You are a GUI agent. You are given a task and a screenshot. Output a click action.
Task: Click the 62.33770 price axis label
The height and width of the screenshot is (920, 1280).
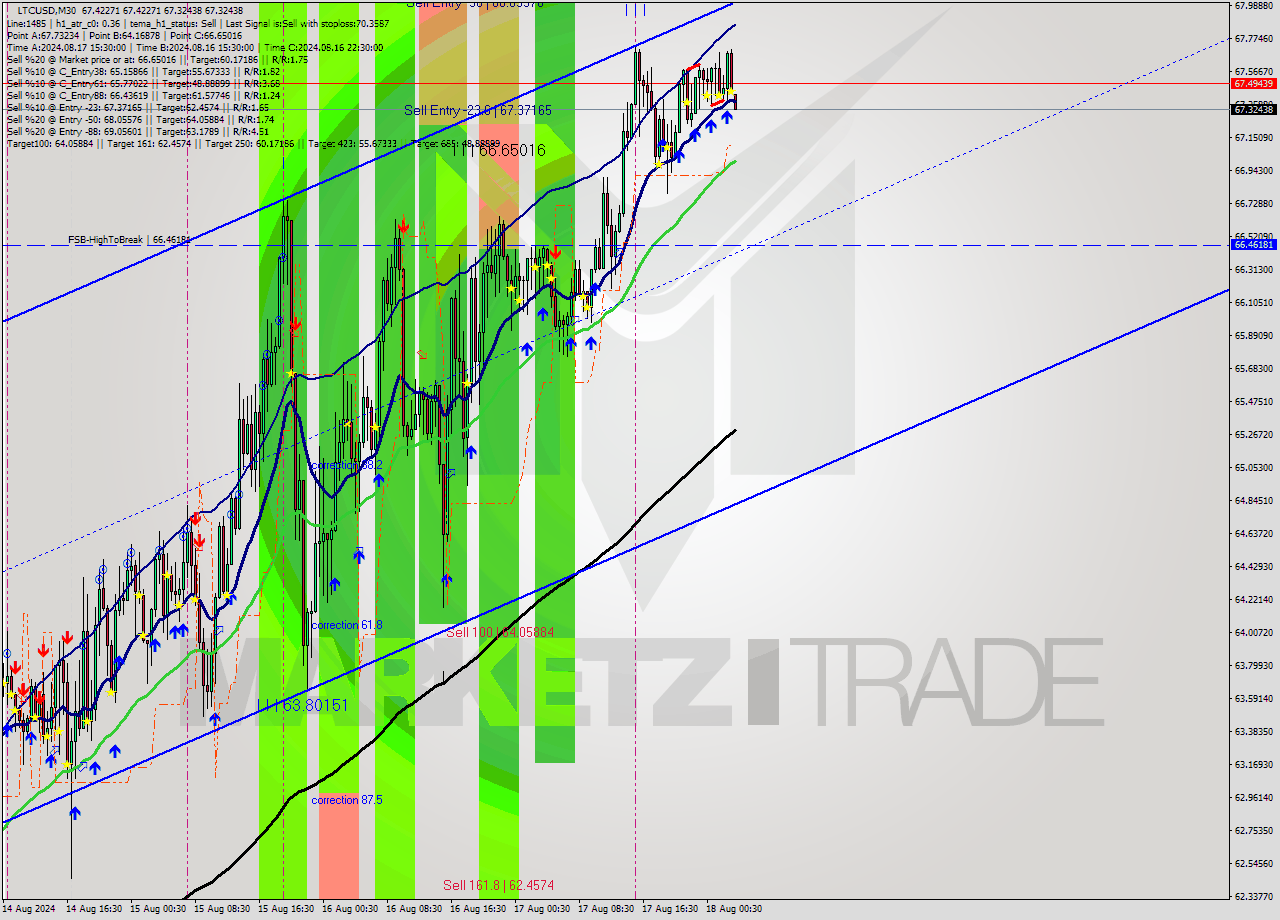[x=1254, y=896]
